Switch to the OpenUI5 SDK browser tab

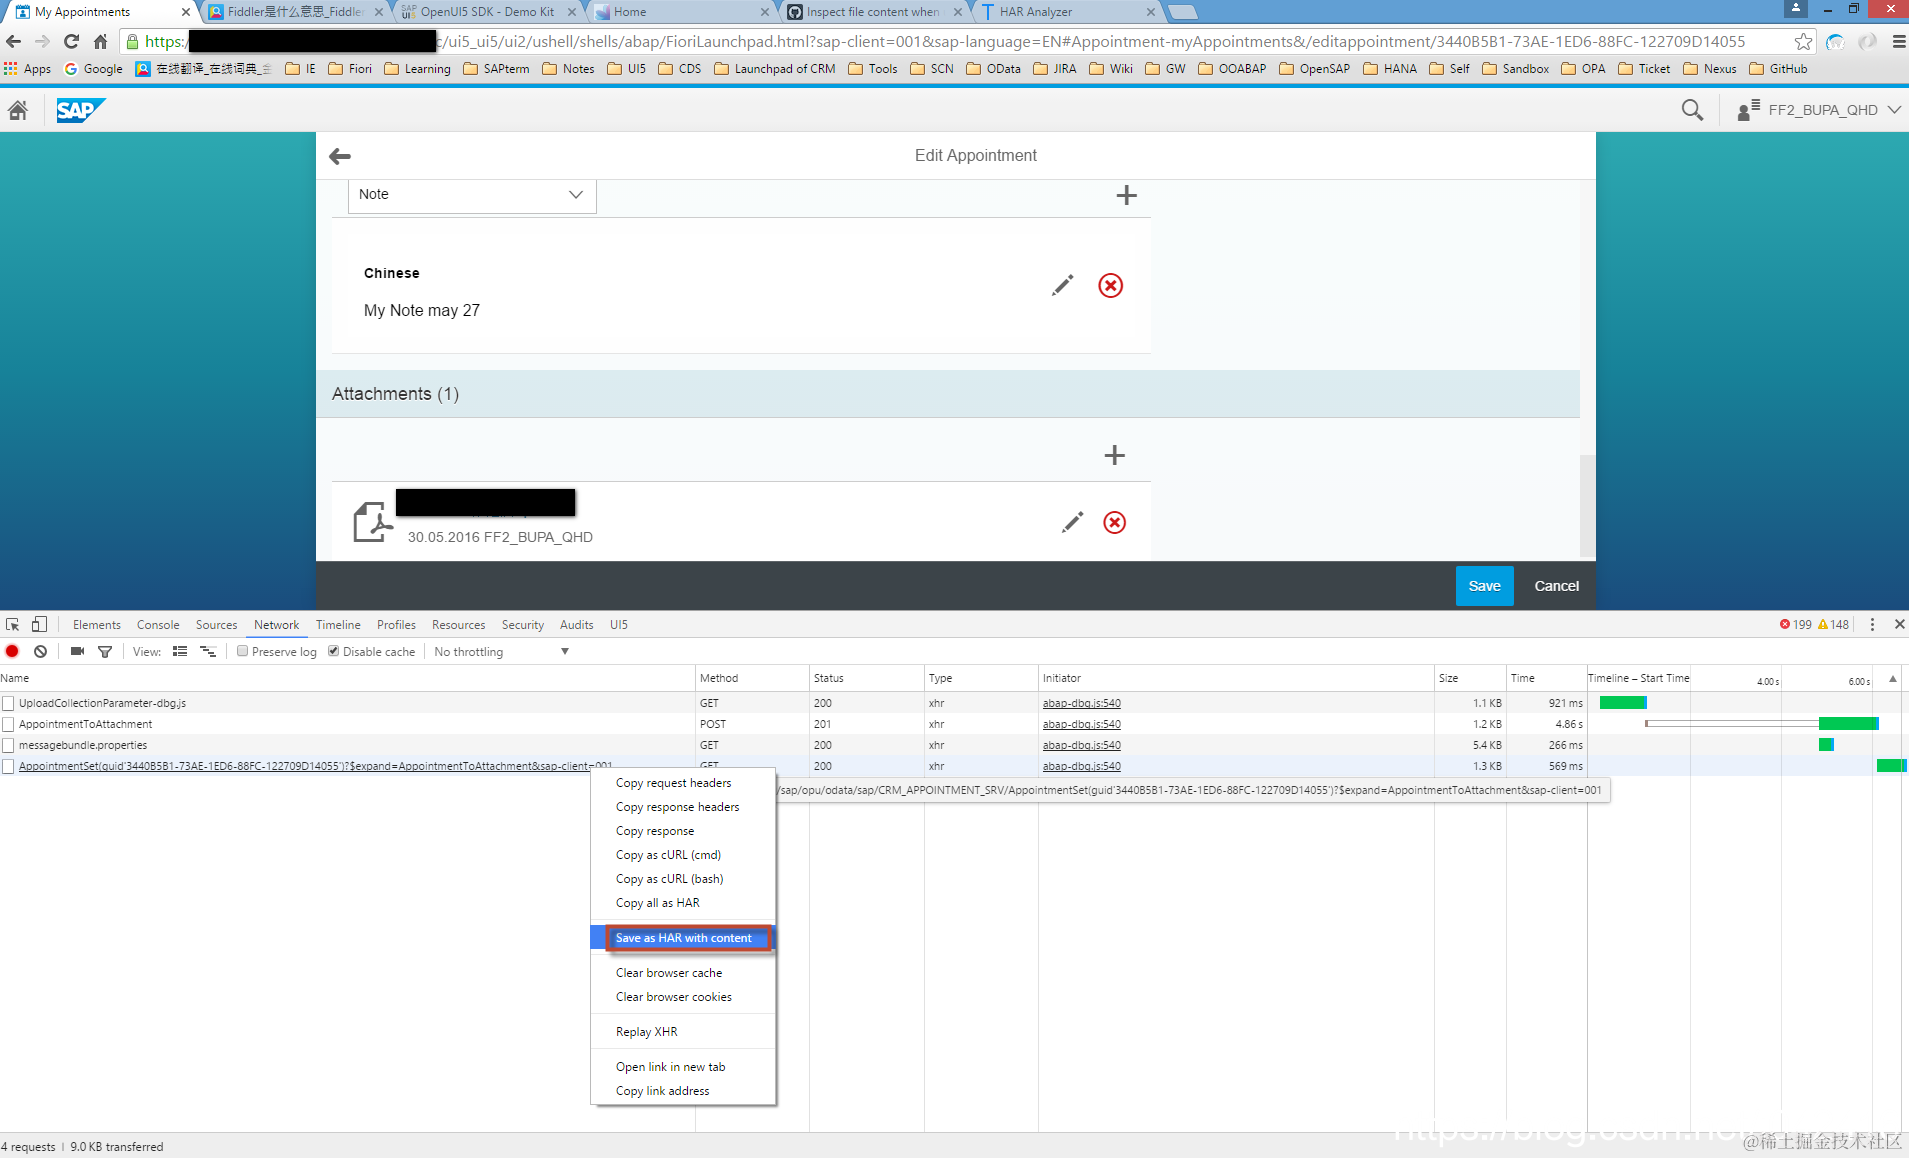tap(488, 12)
